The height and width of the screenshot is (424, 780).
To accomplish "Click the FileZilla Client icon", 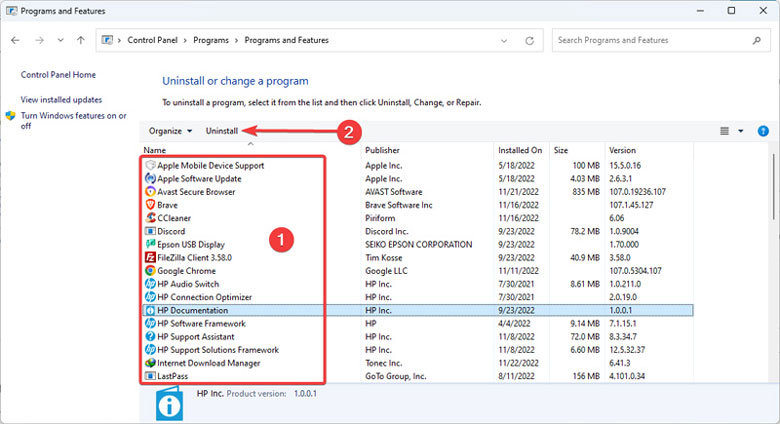I will click(150, 257).
